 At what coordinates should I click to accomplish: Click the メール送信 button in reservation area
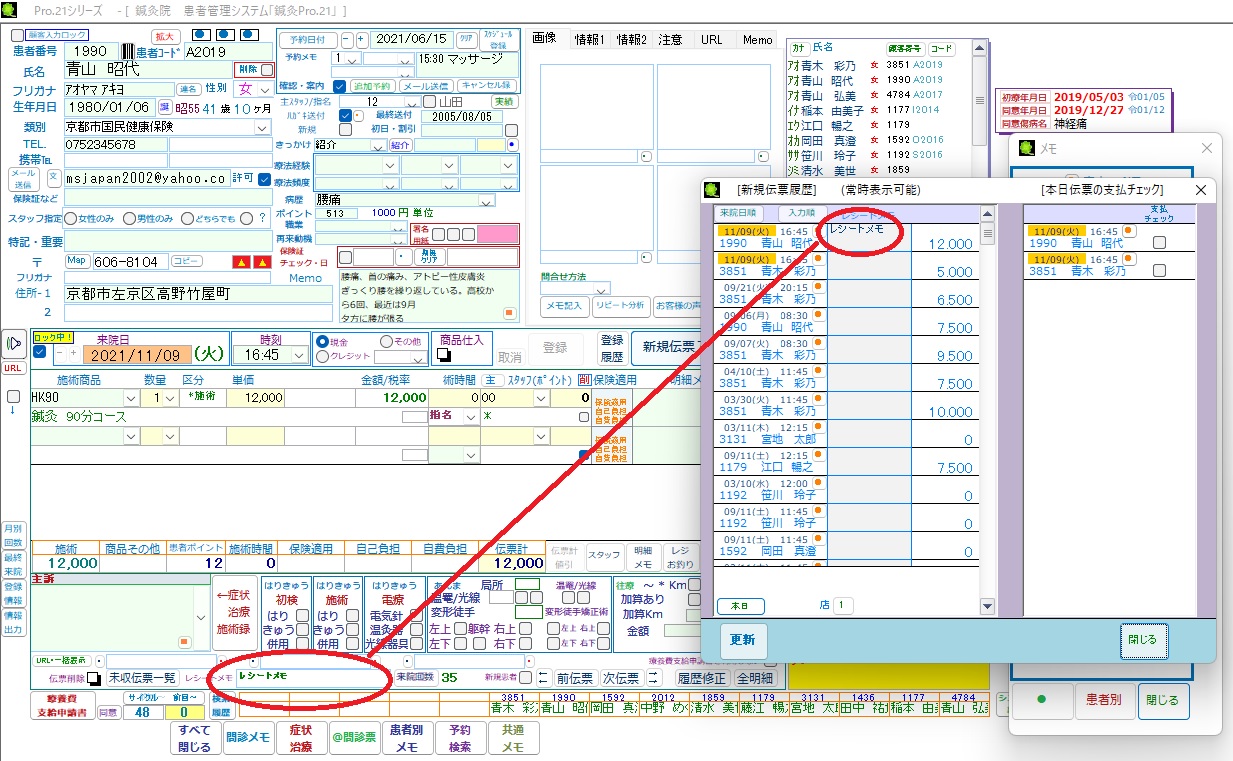(x=425, y=86)
